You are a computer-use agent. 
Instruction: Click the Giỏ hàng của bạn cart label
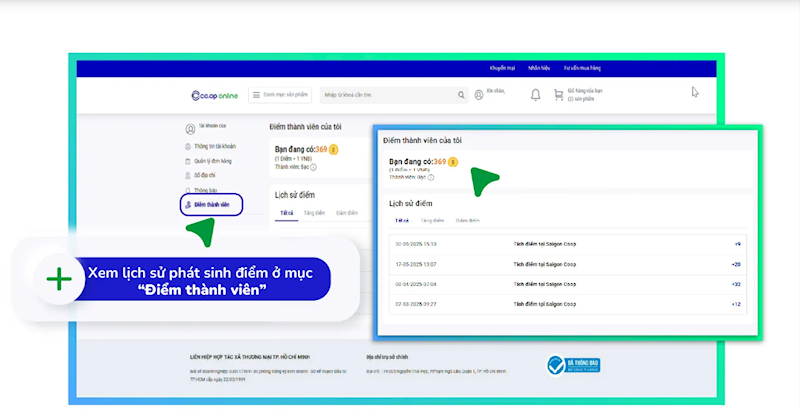585,91
